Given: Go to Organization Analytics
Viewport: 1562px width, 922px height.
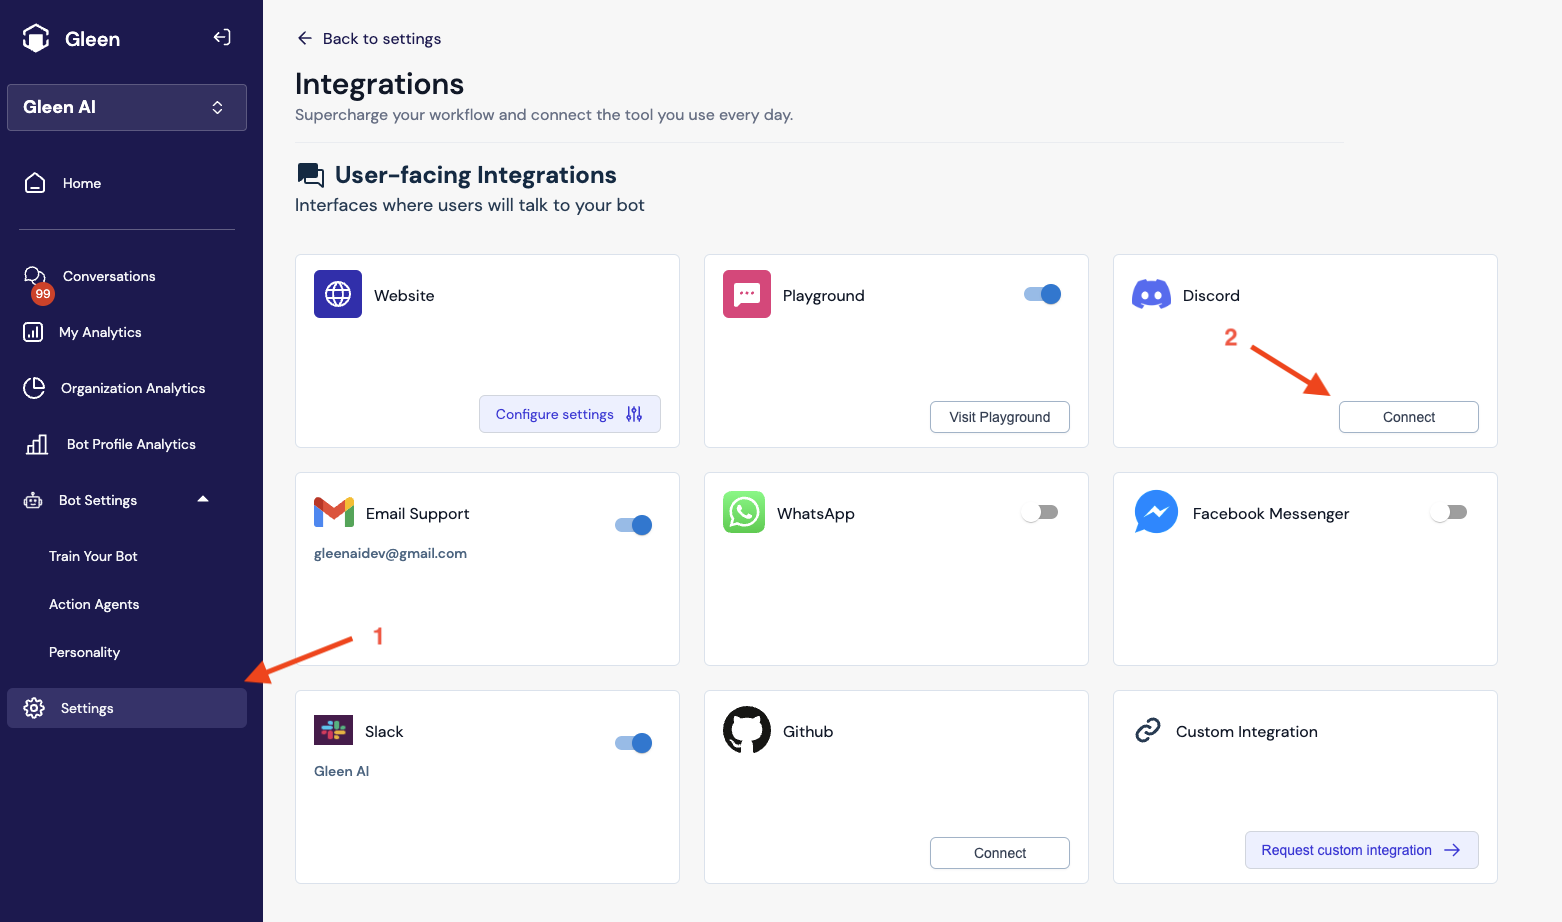Looking at the screenshot, I should pos(132,388).
